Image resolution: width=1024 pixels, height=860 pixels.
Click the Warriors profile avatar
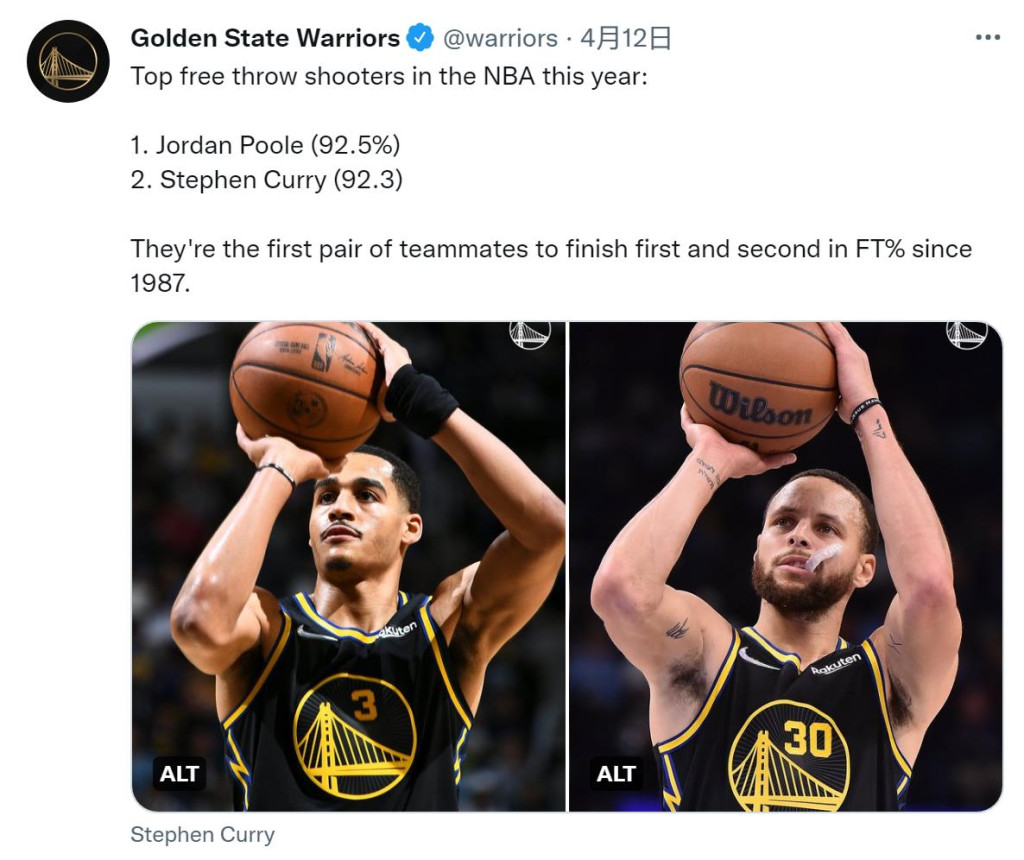(x=68, y=61)
